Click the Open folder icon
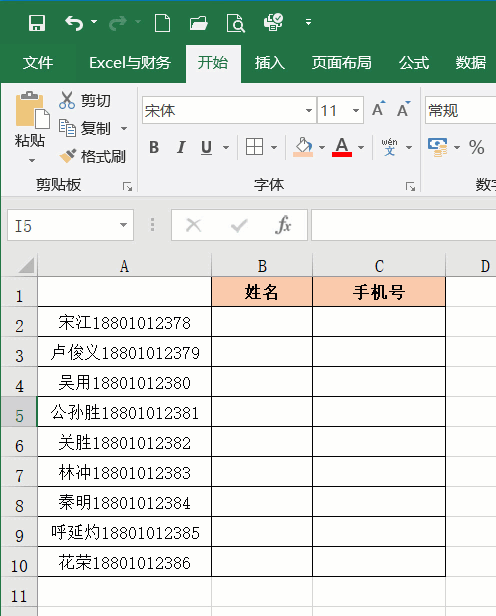Image resolution: width=496 pixels, height=616 pixels. point(198,23)
